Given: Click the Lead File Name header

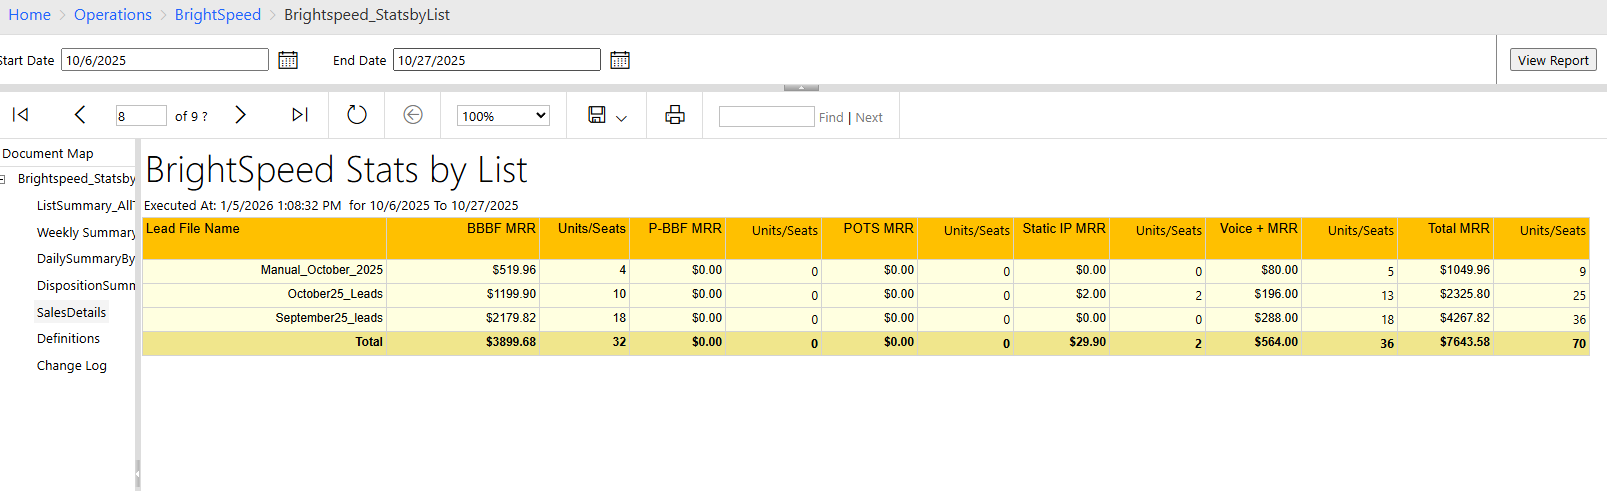Looking at the screenshot, I should point(193,229).
